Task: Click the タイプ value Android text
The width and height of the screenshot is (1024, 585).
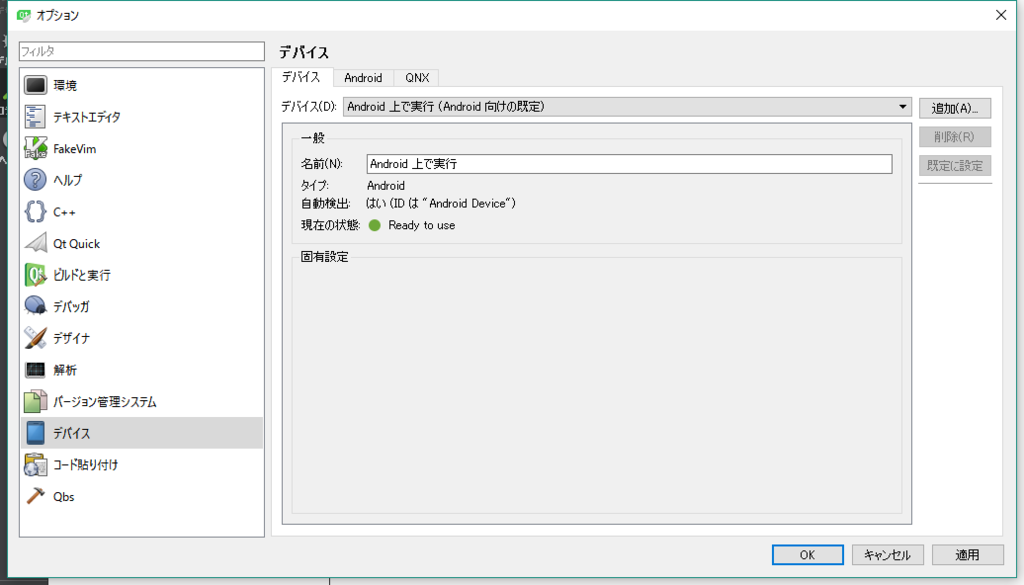Action: (386, 185)
